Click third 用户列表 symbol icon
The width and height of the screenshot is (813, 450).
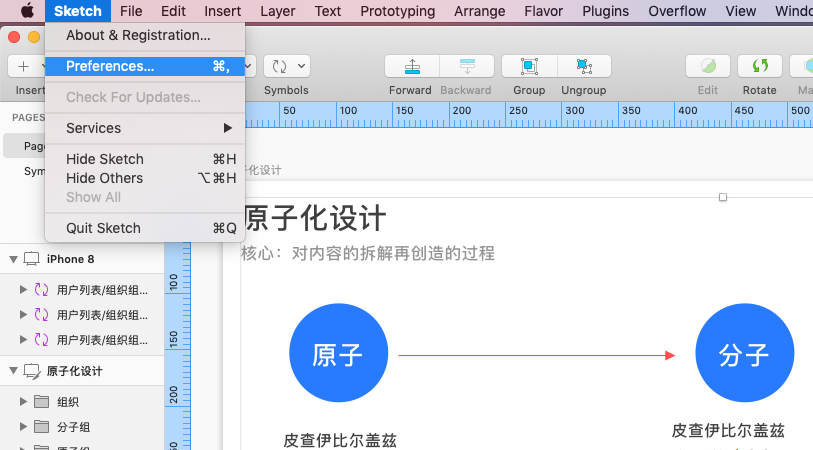click(x=41, y=340)
